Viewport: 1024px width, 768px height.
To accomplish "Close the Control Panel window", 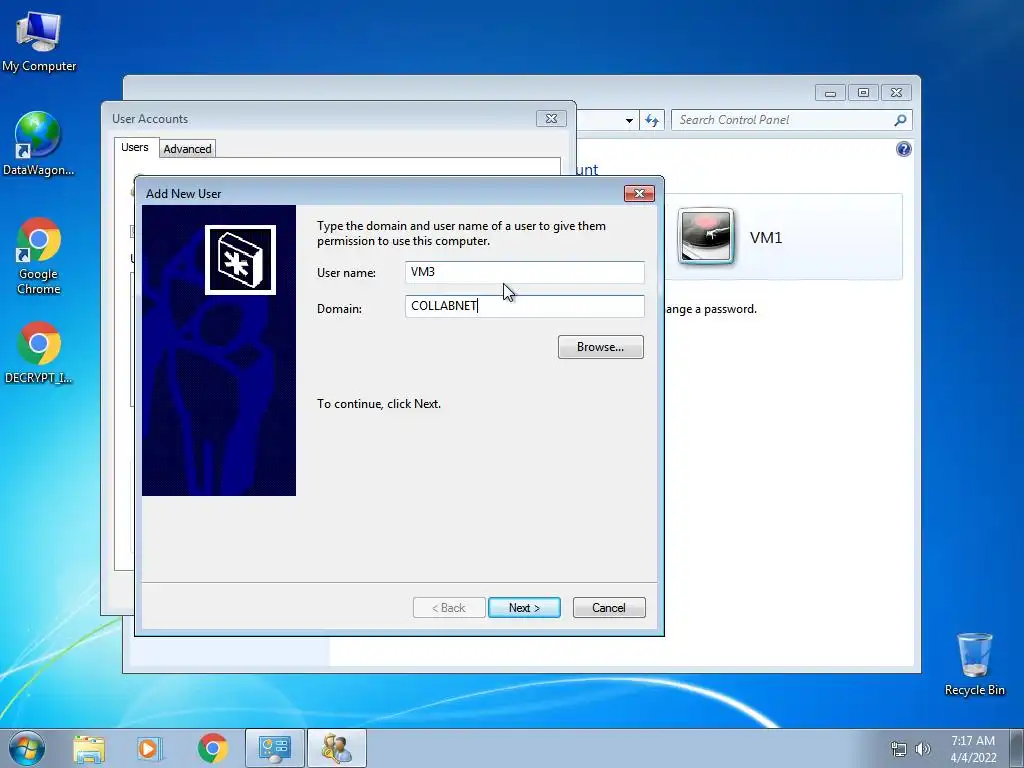I will pyautogui.click(x=896, y=93).
